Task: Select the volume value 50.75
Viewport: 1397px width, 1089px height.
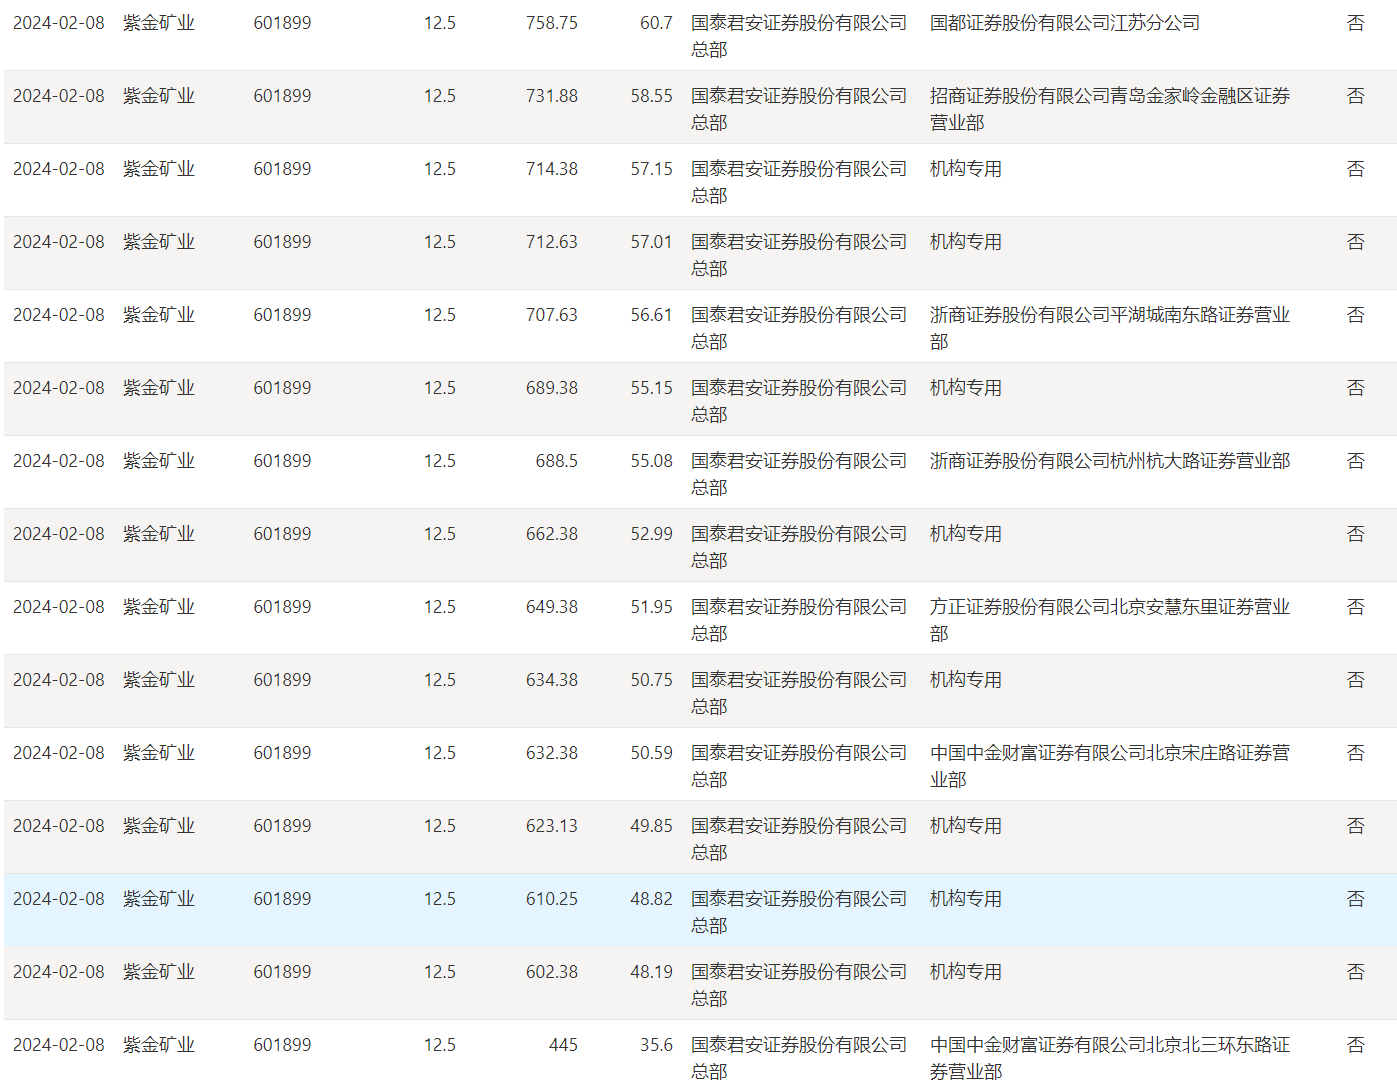Action: point(652,680)
